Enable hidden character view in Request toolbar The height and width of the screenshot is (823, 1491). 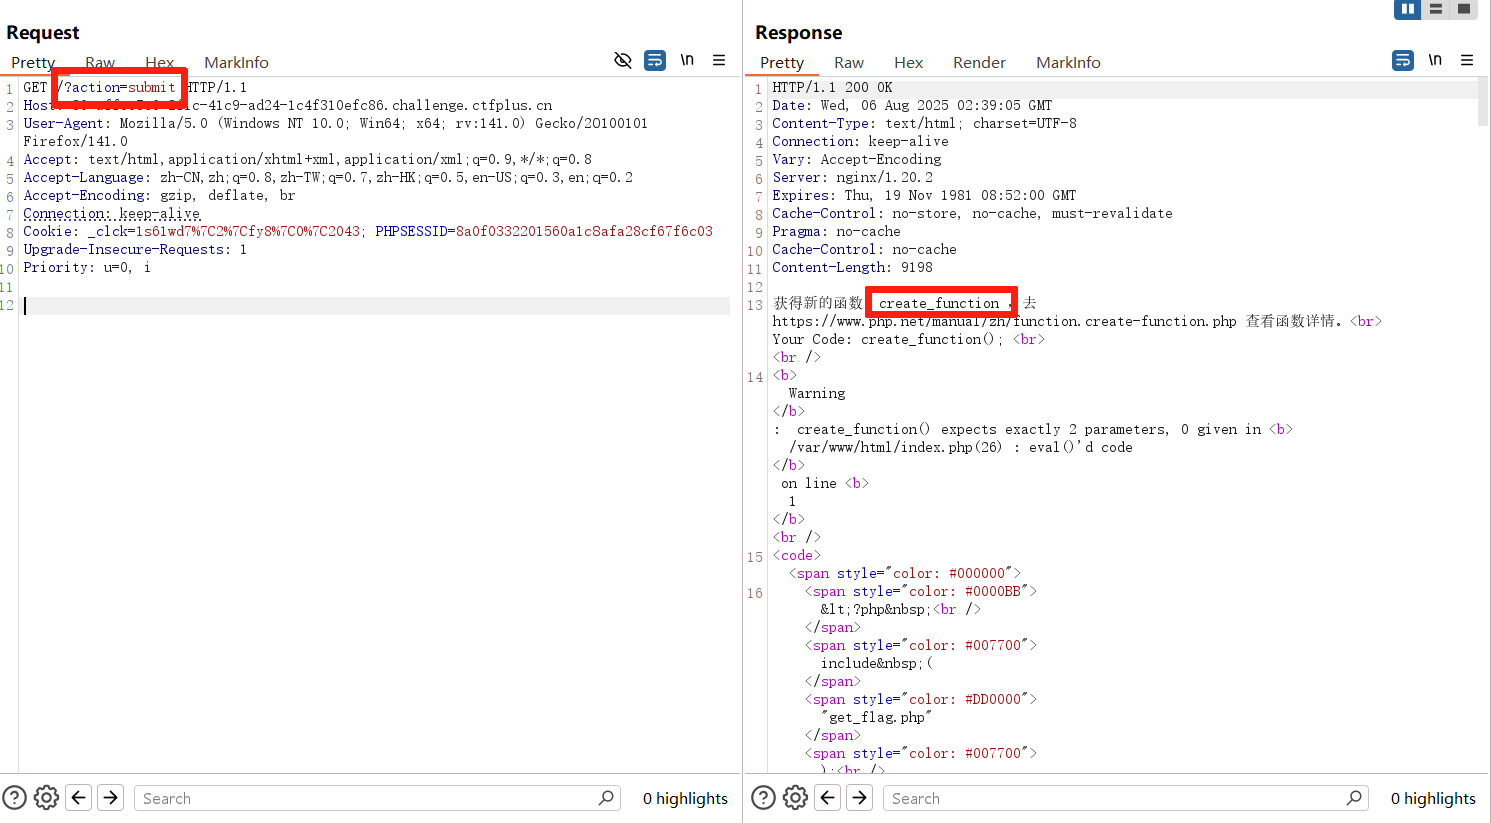click(x=623, y=60)
